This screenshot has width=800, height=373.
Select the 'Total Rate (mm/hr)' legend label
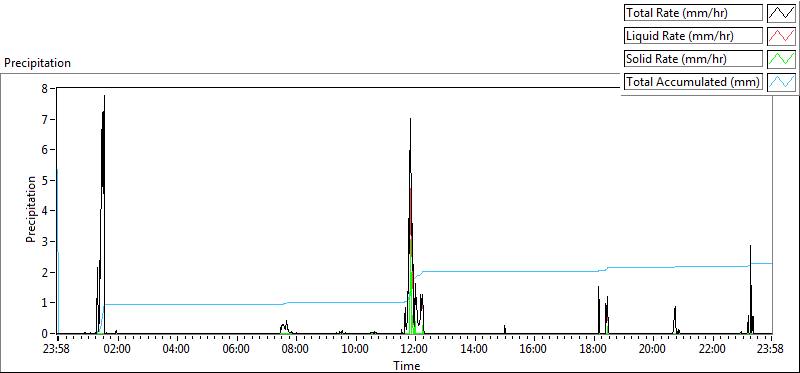(x=693, y=13)
